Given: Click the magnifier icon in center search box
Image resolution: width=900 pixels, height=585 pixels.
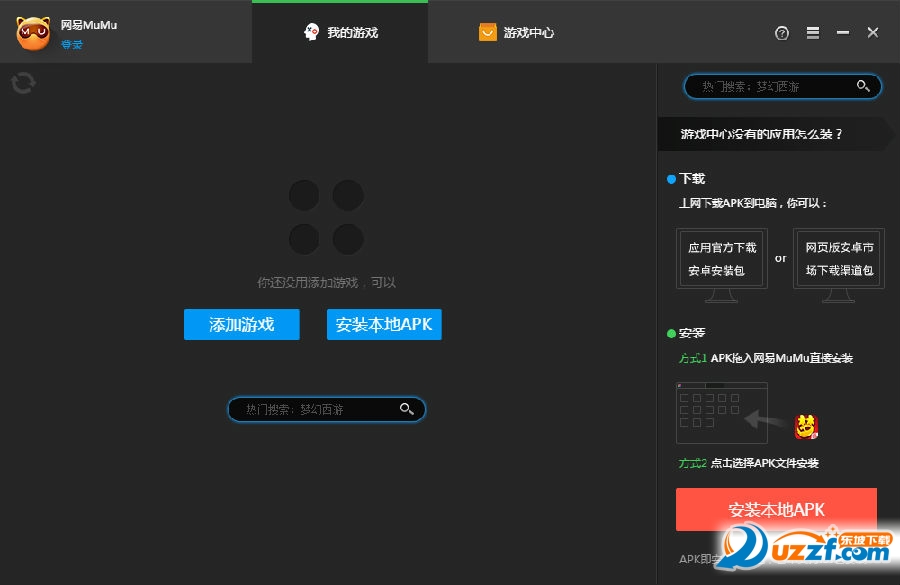Looking at the screenshot, I should tap(407, 409).
